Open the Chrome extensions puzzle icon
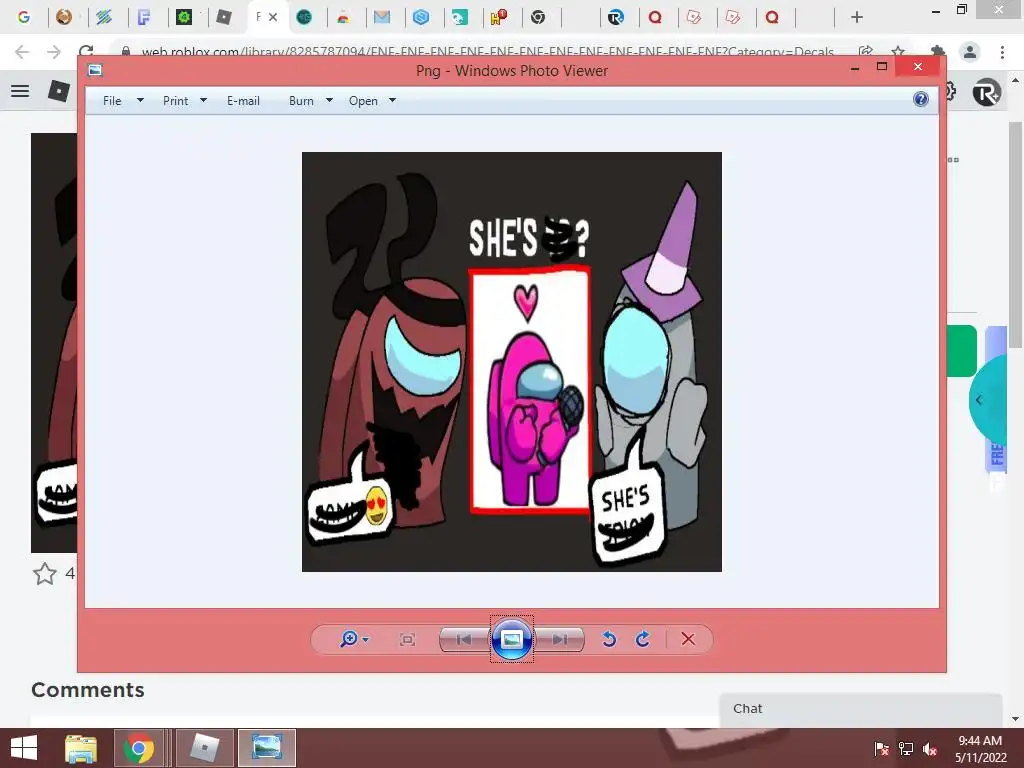 (x=938, y=52)
